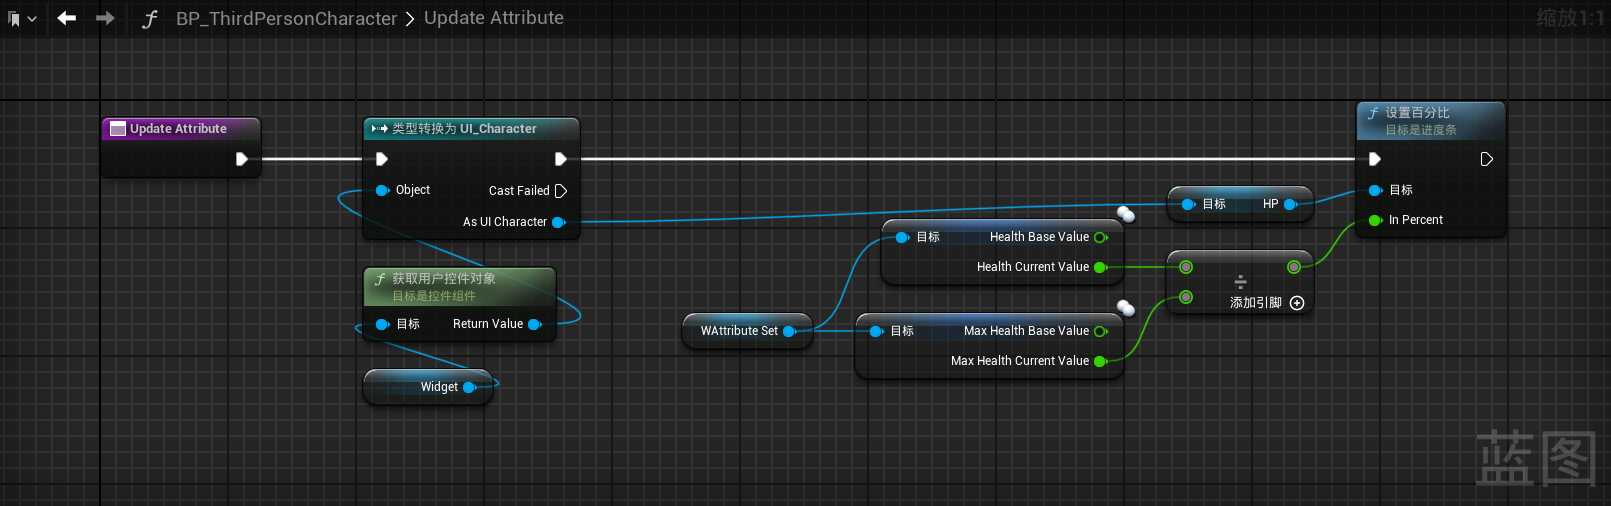Click the As UI Character output pin

(x=558, y=222)
